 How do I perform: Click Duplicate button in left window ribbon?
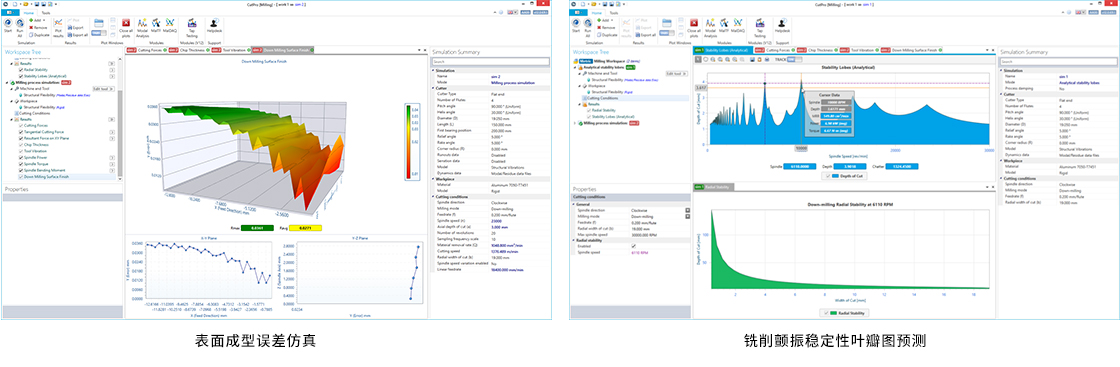point(39,34)
